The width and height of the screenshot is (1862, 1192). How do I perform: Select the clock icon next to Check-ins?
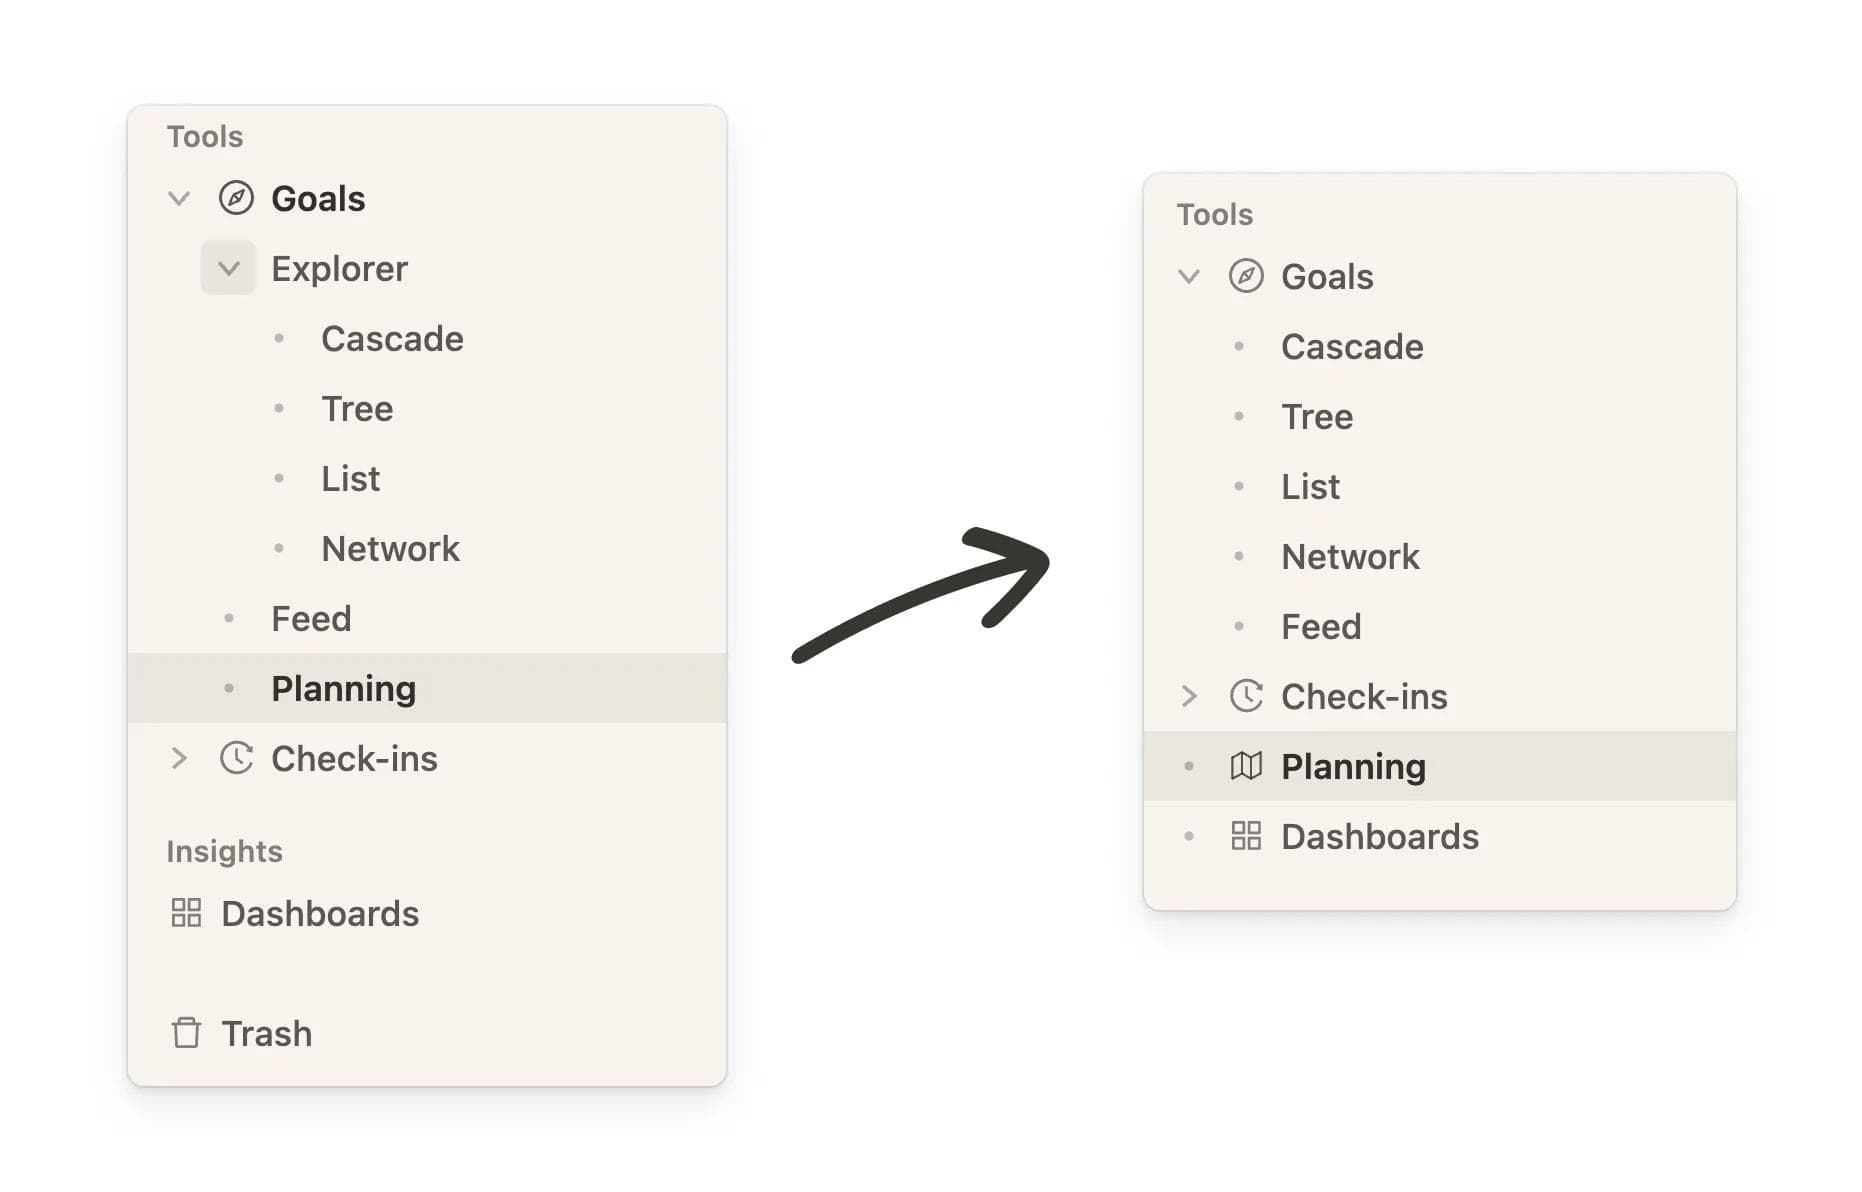[235, 758]
